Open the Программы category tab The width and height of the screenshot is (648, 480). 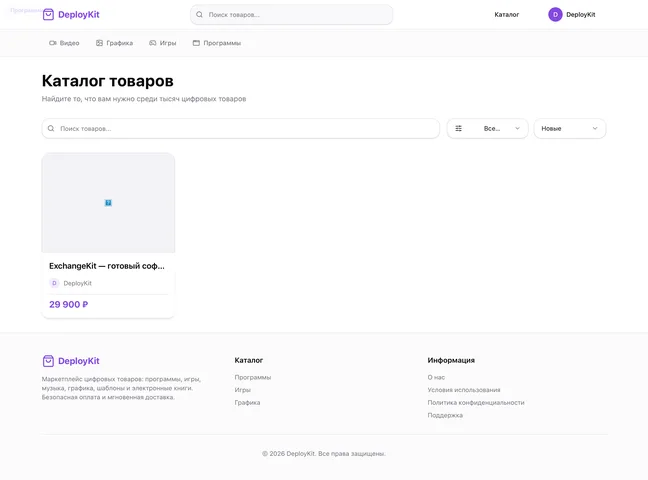point(217,43)
